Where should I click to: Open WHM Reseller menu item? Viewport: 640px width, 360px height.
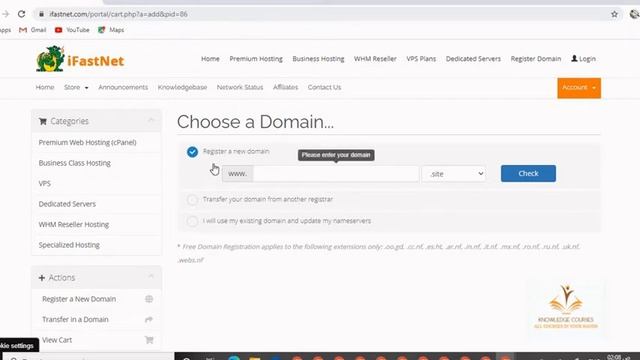pyautogui.click(x=375, y=59)
